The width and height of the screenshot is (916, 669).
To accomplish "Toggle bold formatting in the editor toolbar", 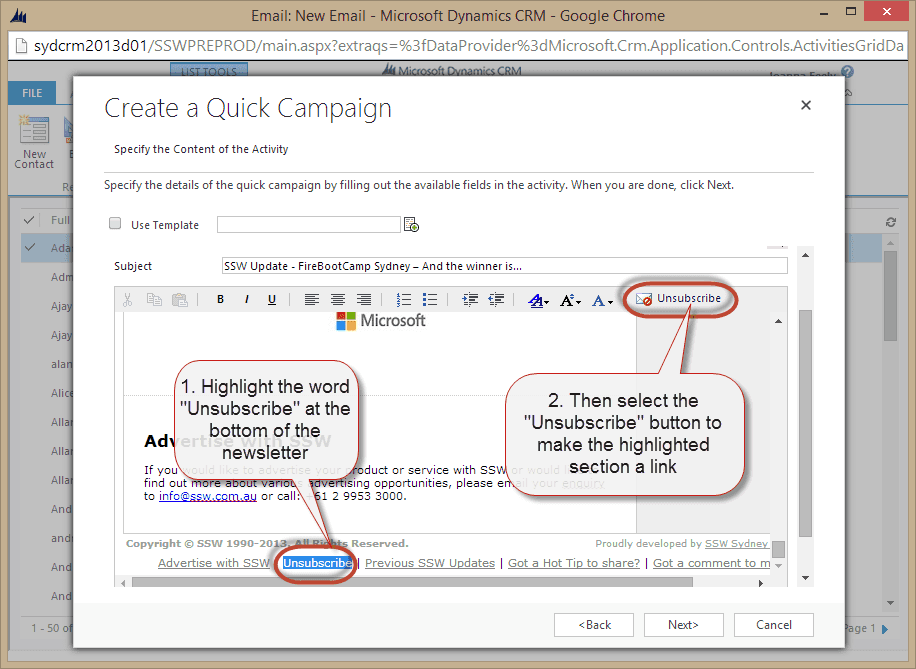I will click(220, 299).
